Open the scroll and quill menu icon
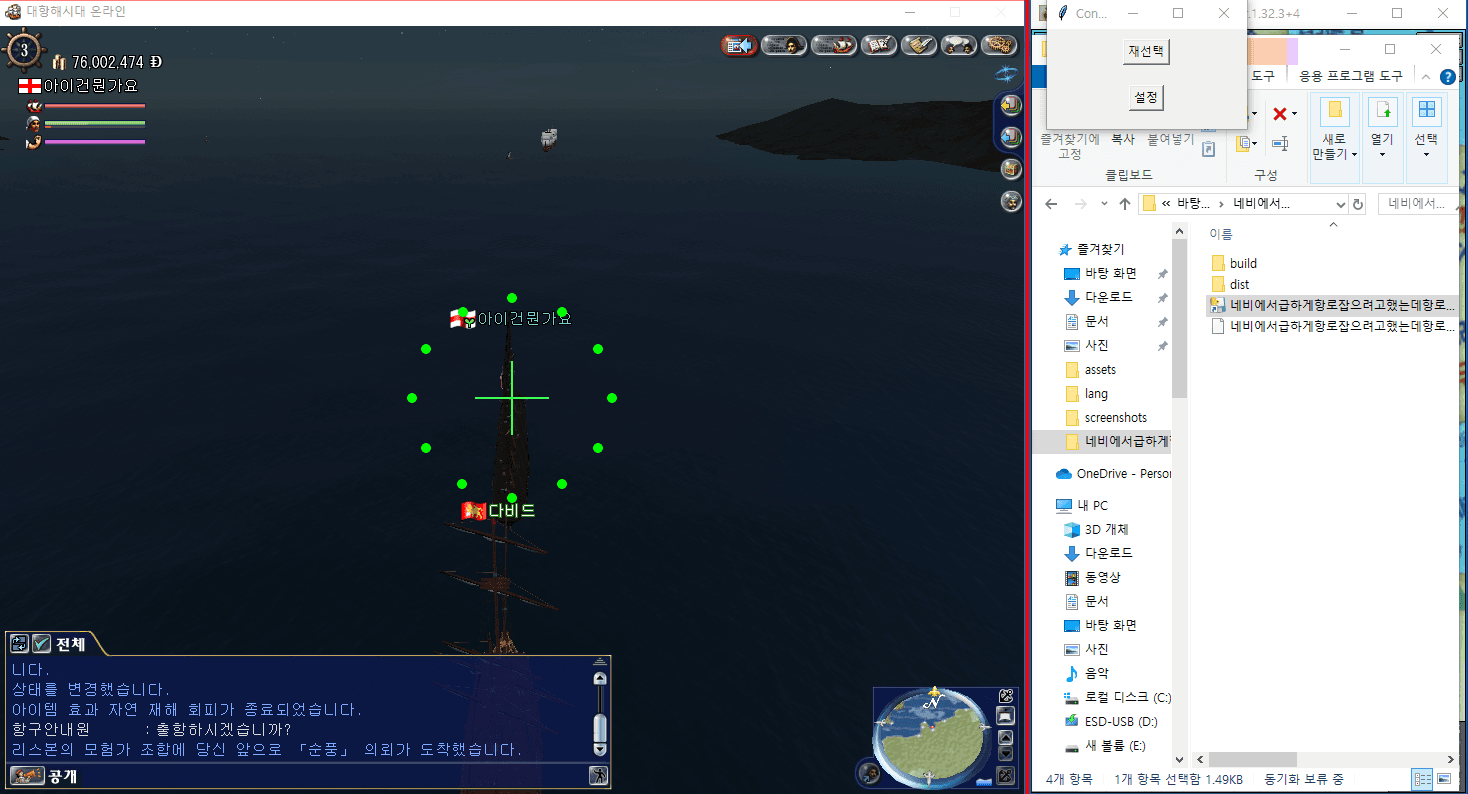 [x=918, y=45]
